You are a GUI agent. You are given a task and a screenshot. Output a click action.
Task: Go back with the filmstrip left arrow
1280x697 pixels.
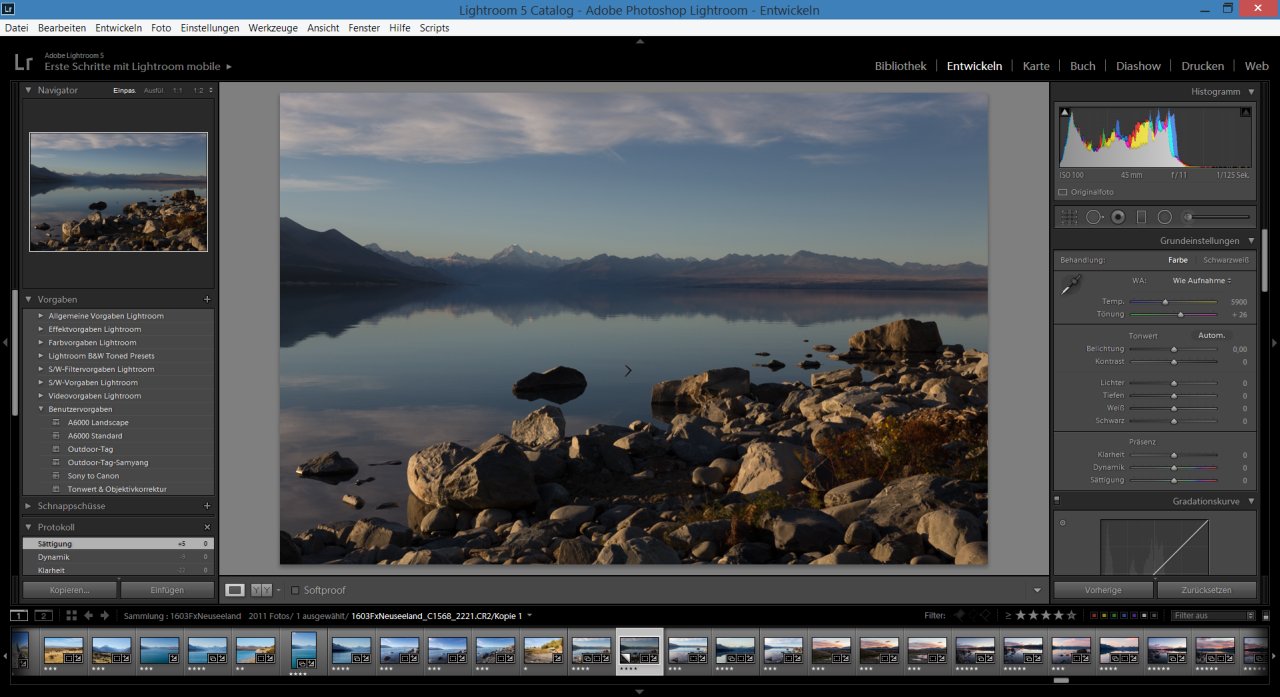click(88, 616)
